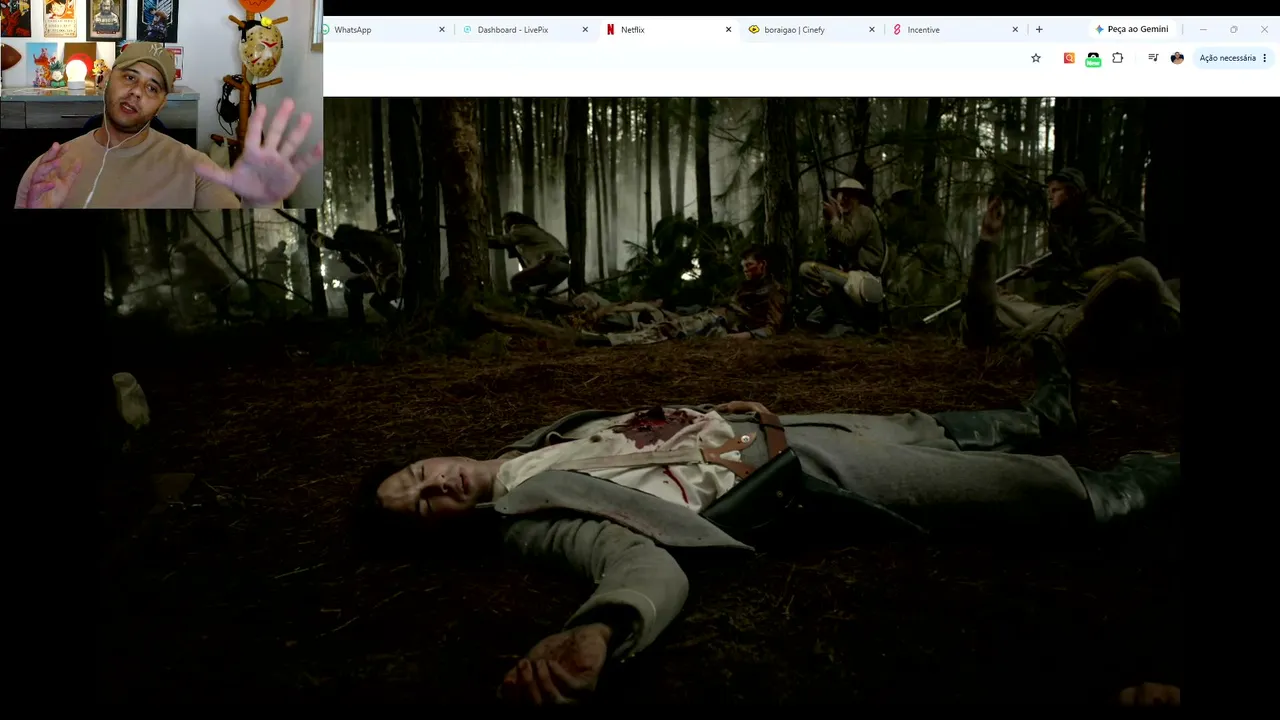This screenshot has height=720, width=1280.
Task: Close the Incentive tab
Action: 1015,30
